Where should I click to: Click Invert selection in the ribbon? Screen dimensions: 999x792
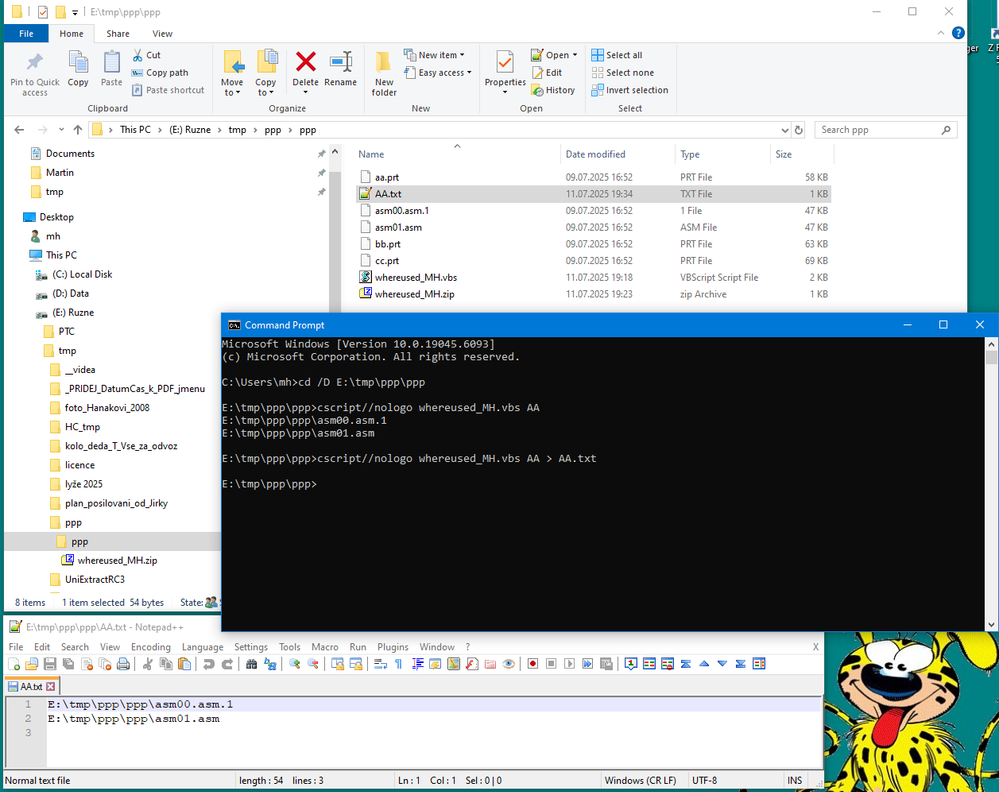[x=629, y=90]
